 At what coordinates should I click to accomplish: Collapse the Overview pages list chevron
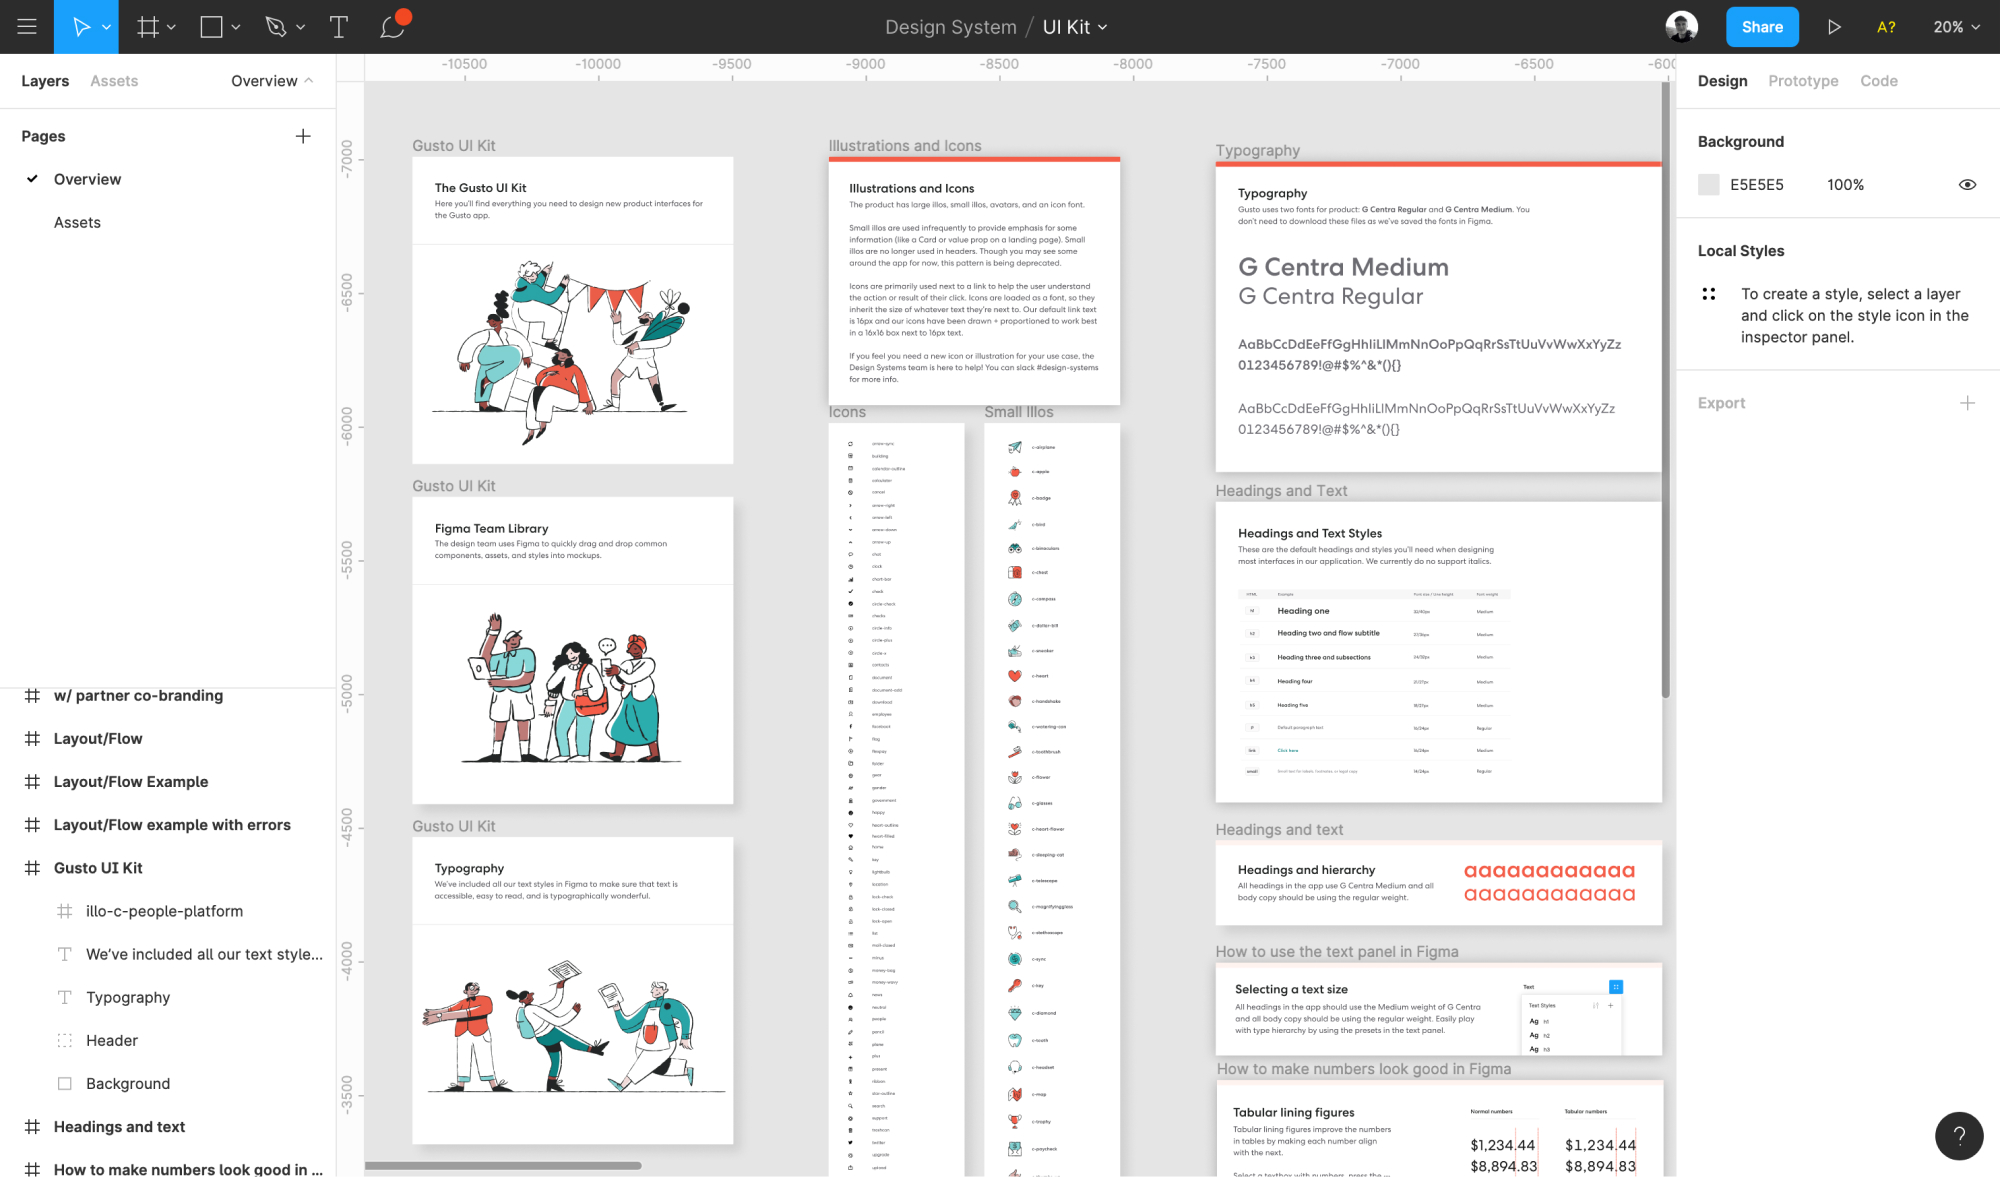click(309, 81)
